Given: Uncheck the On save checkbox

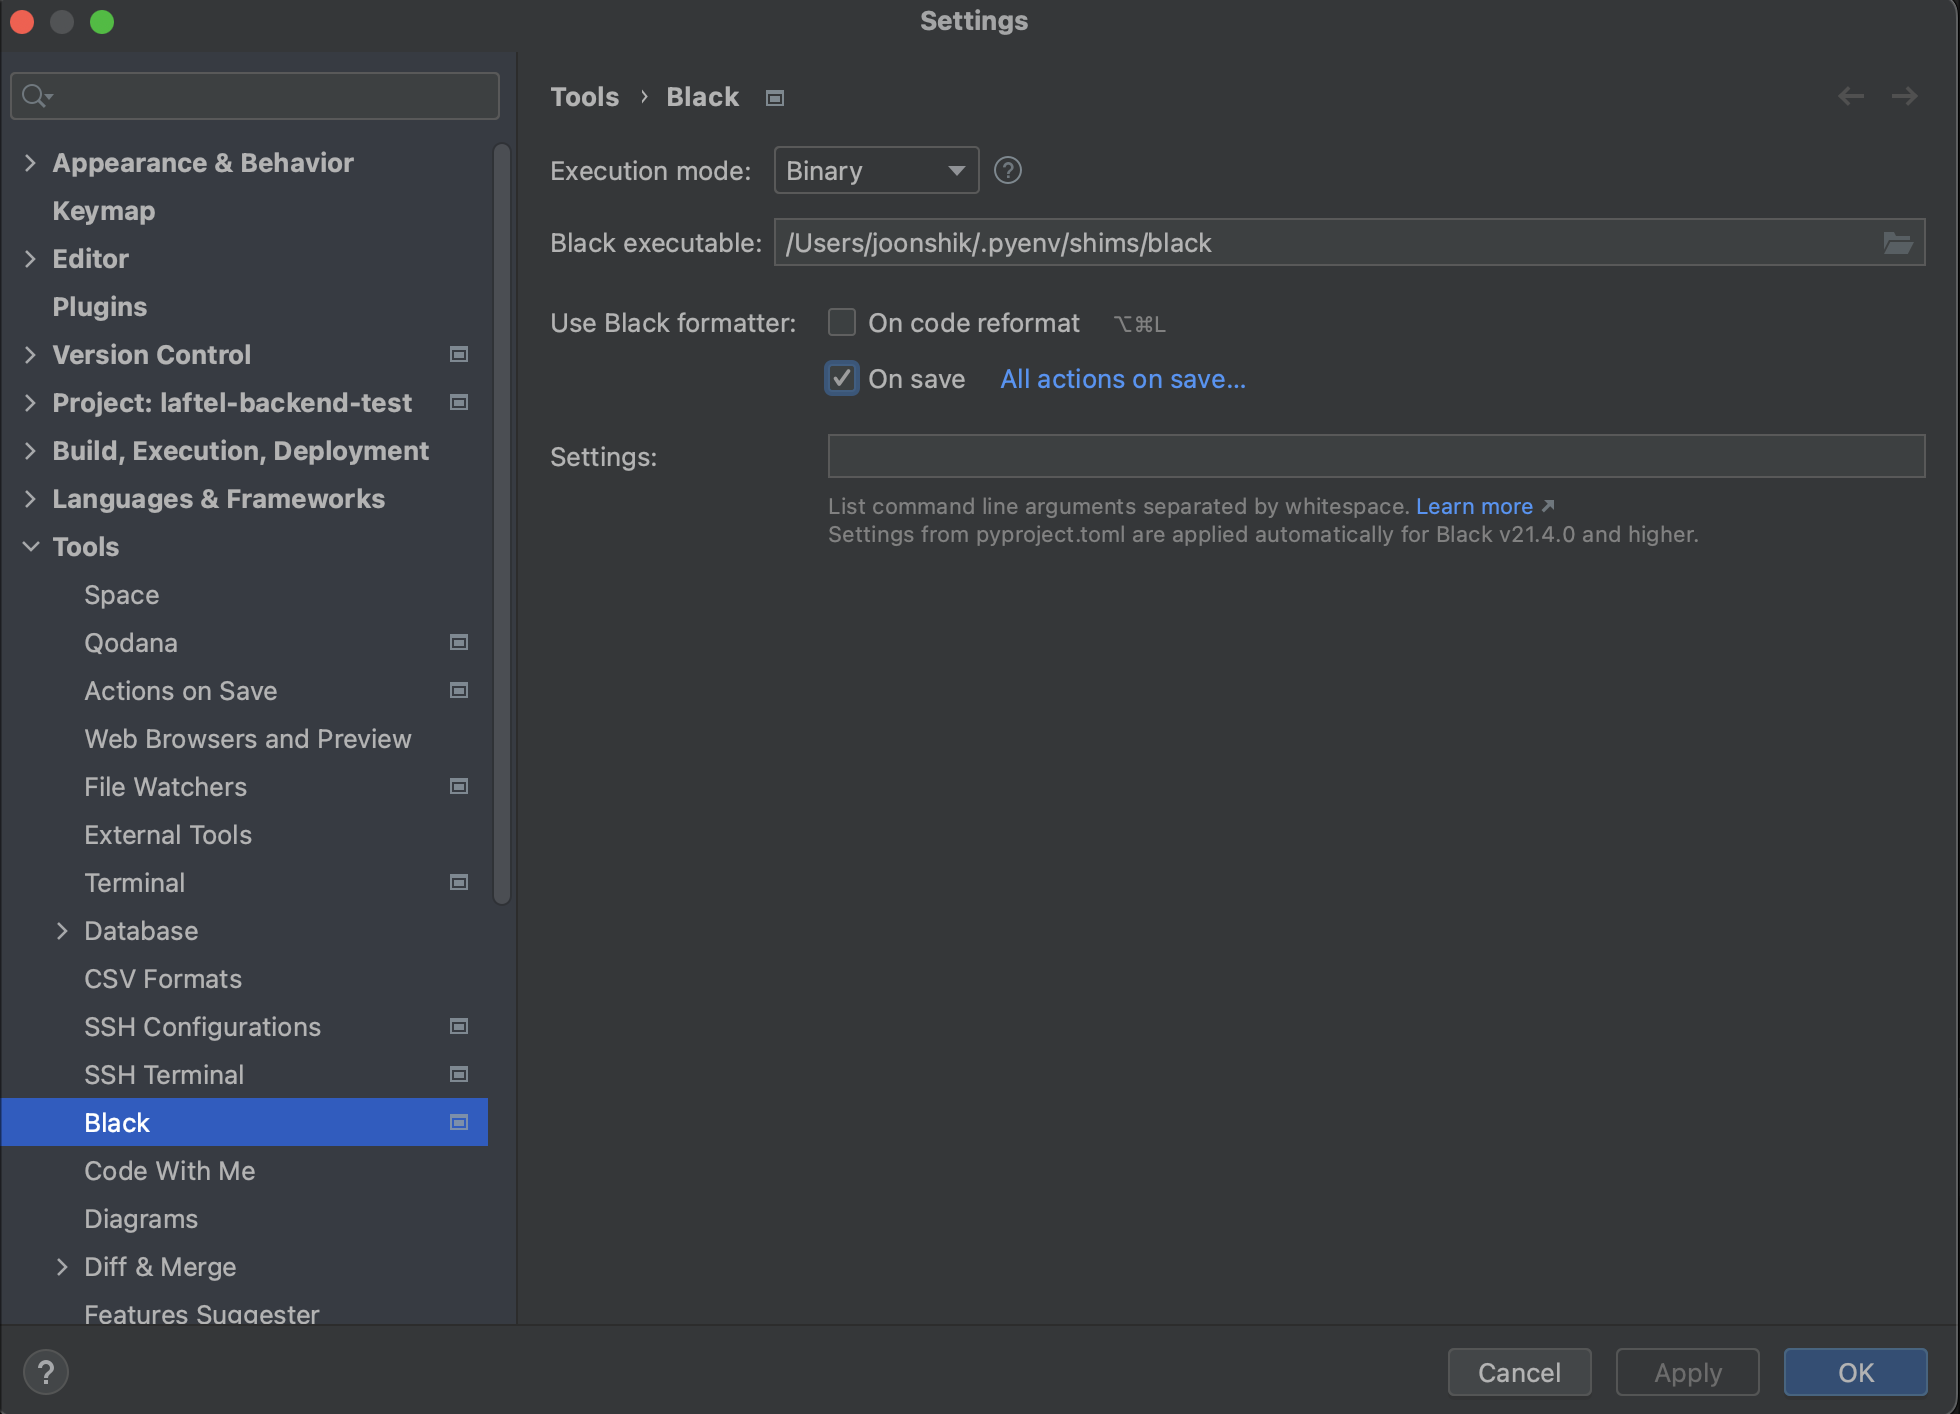Looking at the screenshot, I should point(842,379).
